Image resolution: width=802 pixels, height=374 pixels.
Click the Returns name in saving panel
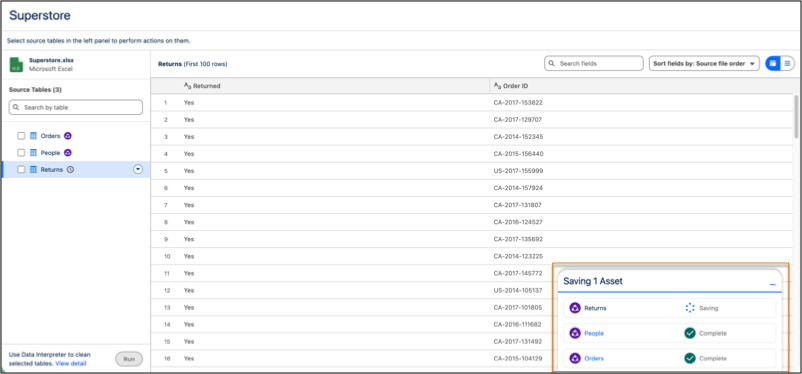[x=595, y=309]
